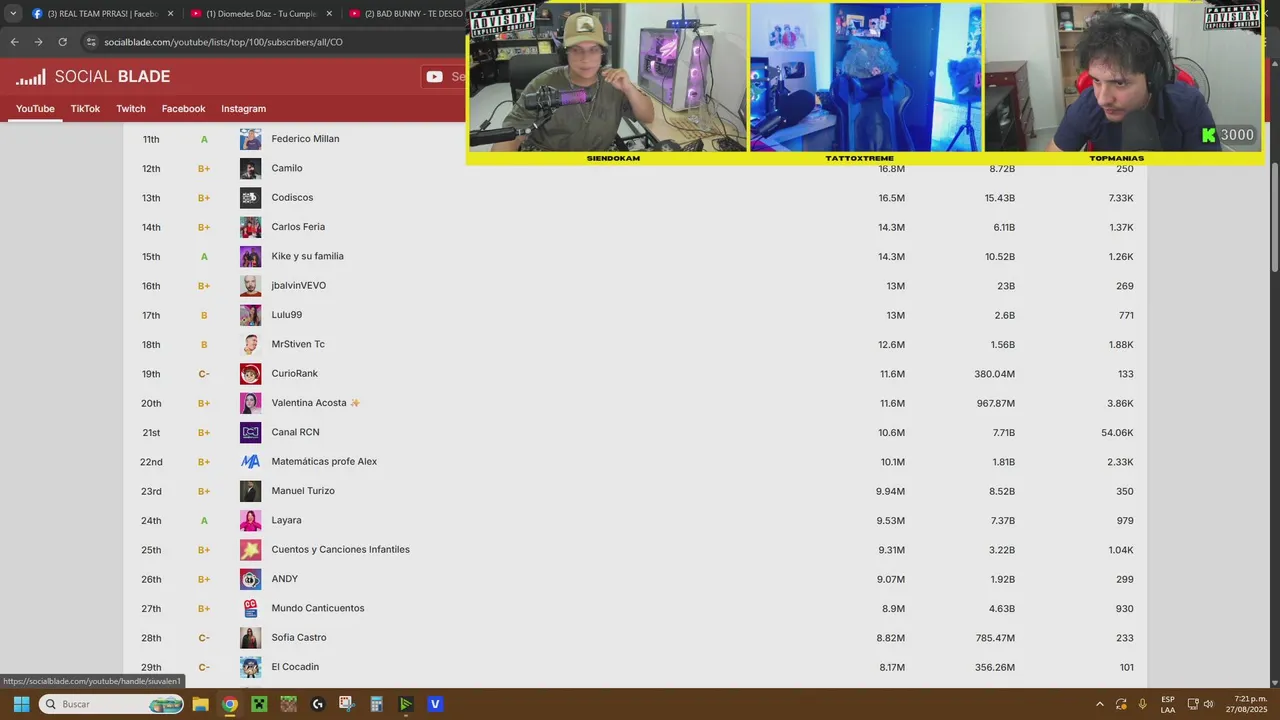Image resolution: width=1280 pixels, height=720 pixels.
Task: Open Minecraft creeper icon on taskbar
Action: pyautogui.click(x=259, y=704)
